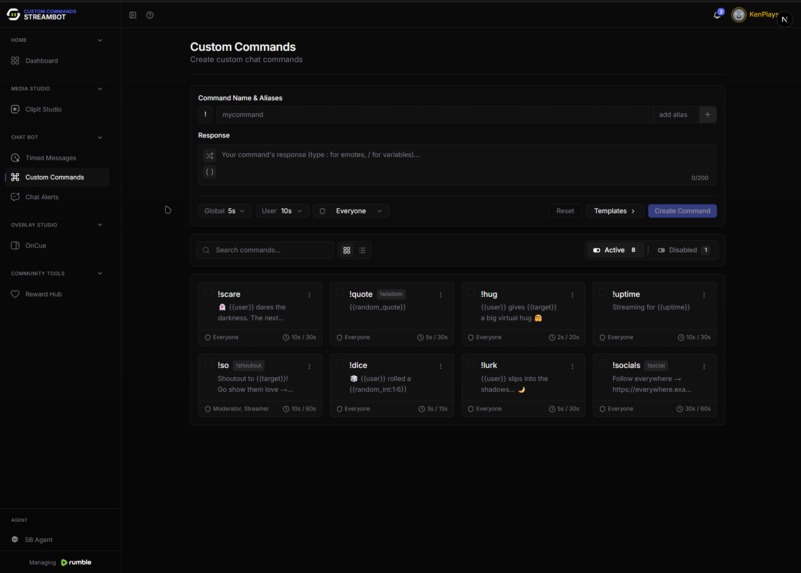
Task: Select the !lurk command checkbox
Action: (x=471, y=364)
